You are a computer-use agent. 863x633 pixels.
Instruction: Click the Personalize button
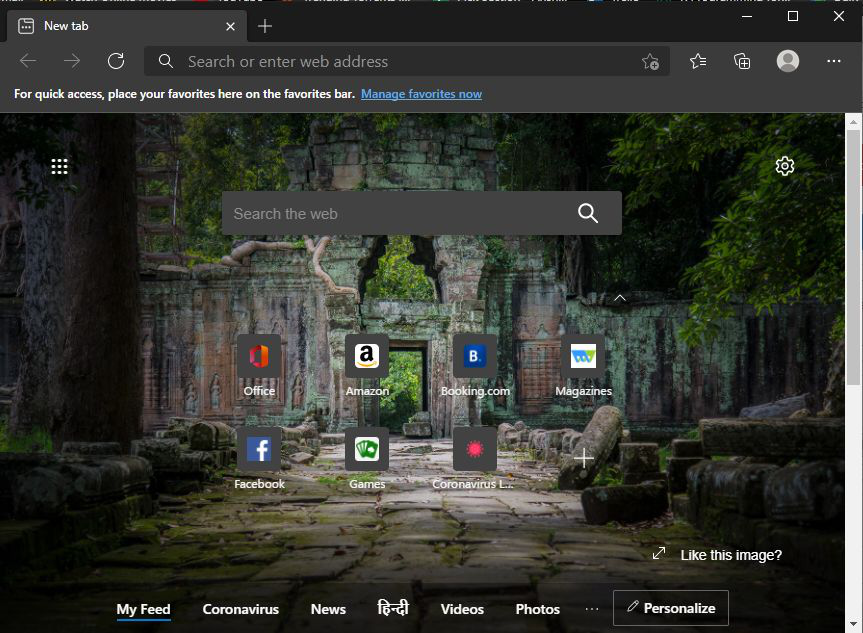pyautogui.click(x=671, y=608)
